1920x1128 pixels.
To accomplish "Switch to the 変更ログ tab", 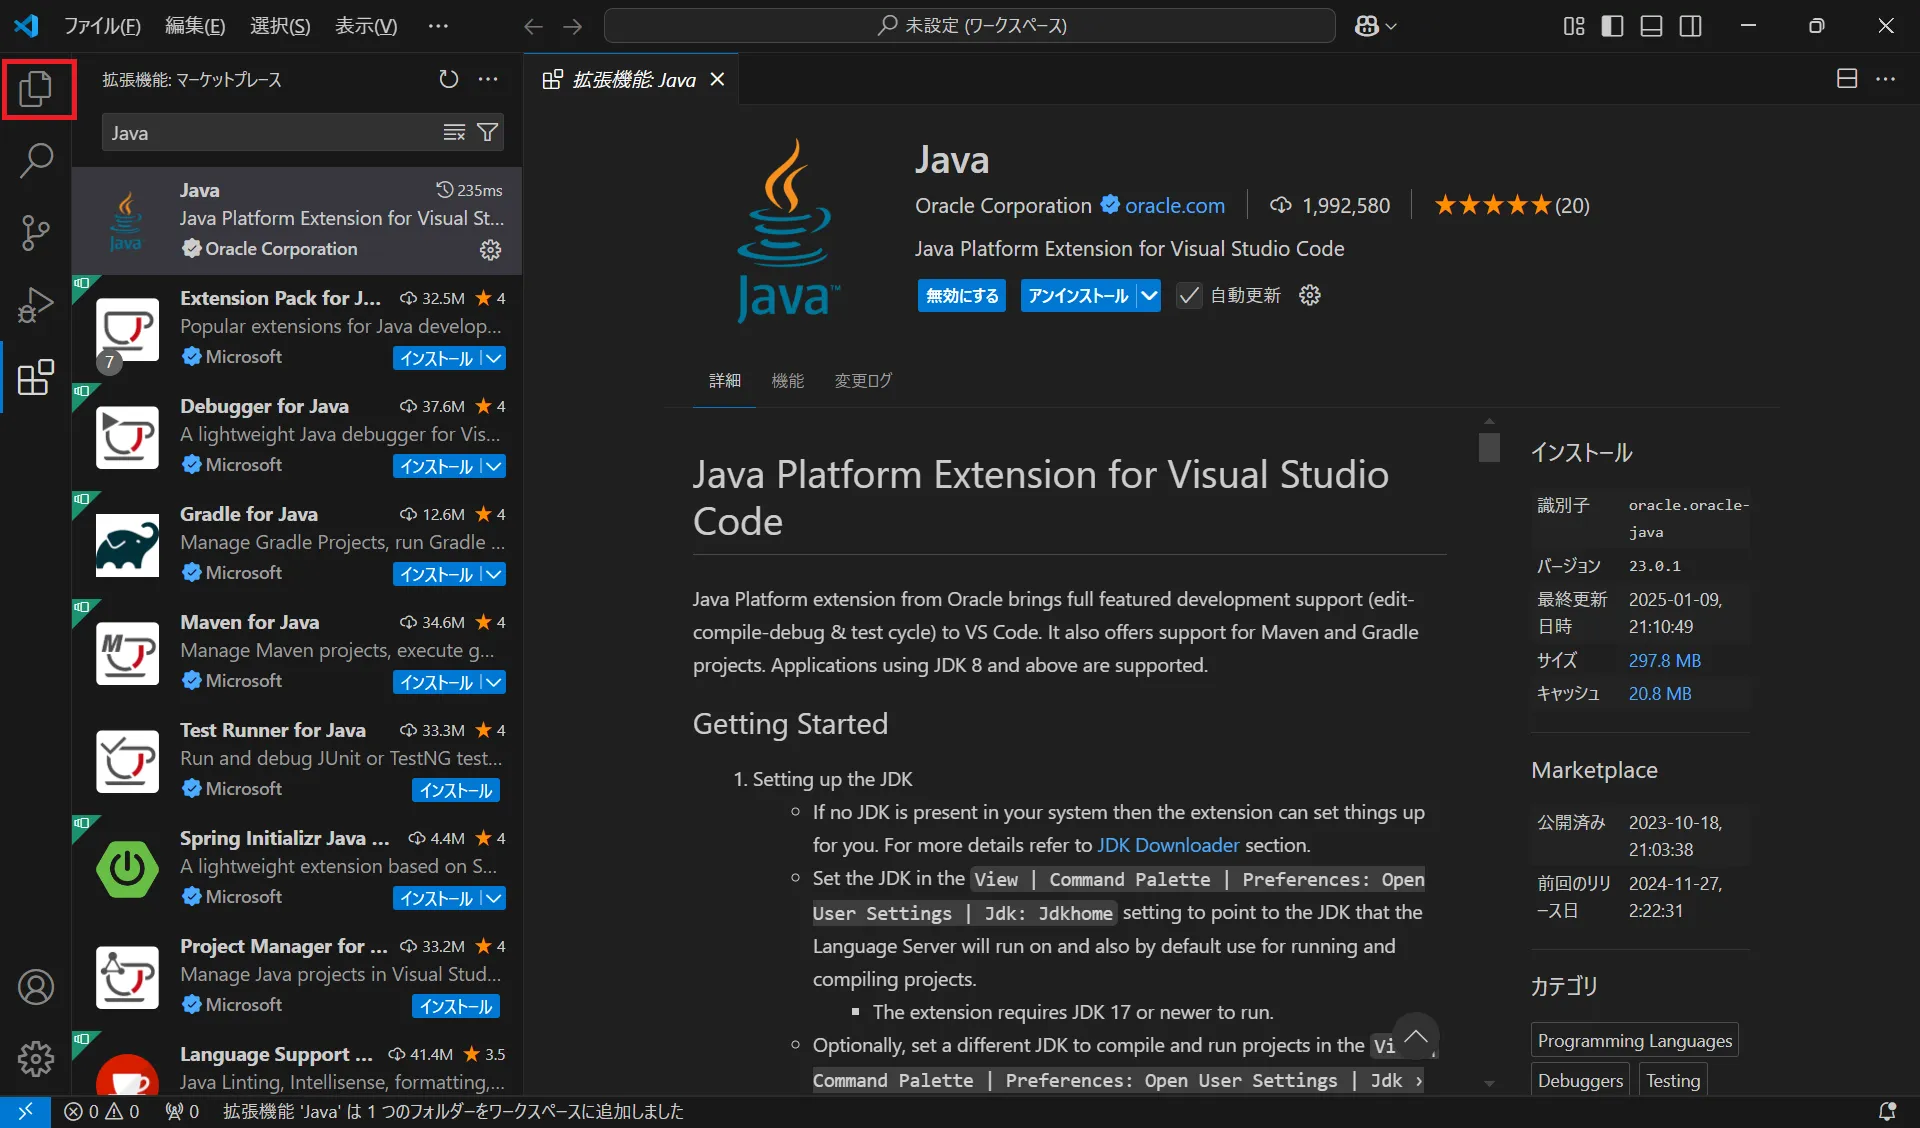I will tap(863, 380).
